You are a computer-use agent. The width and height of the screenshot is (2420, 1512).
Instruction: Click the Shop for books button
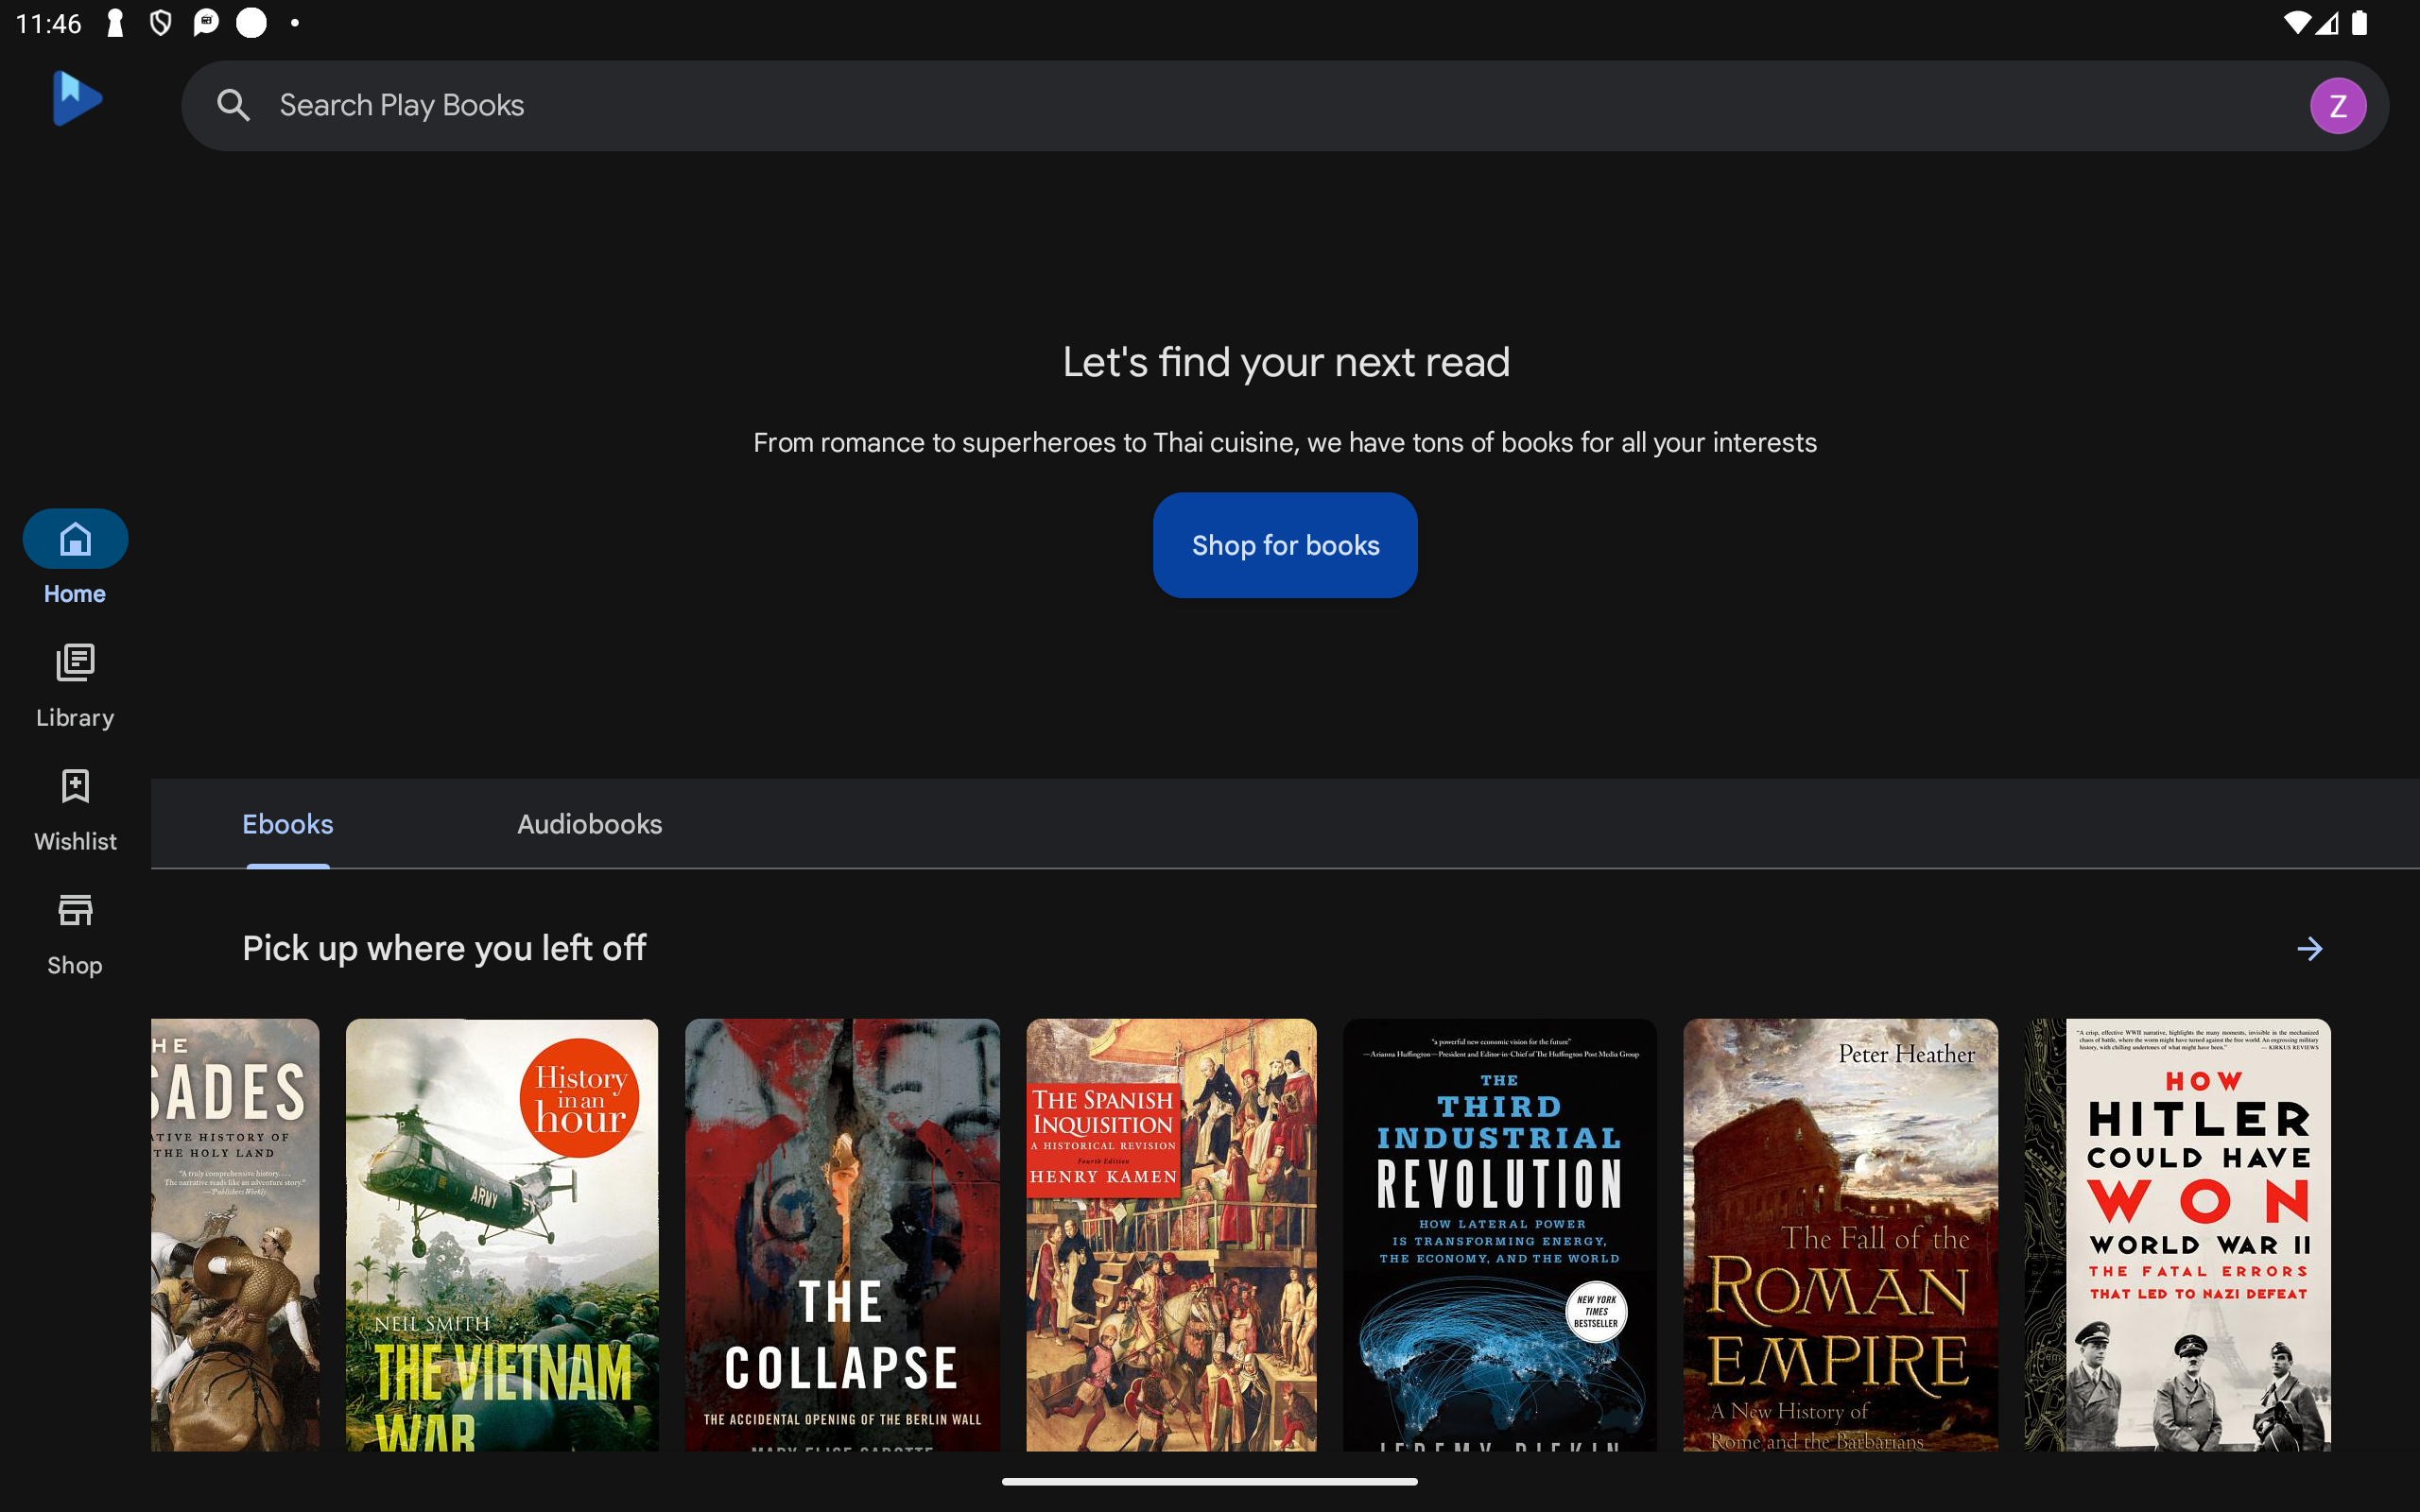1285,545
